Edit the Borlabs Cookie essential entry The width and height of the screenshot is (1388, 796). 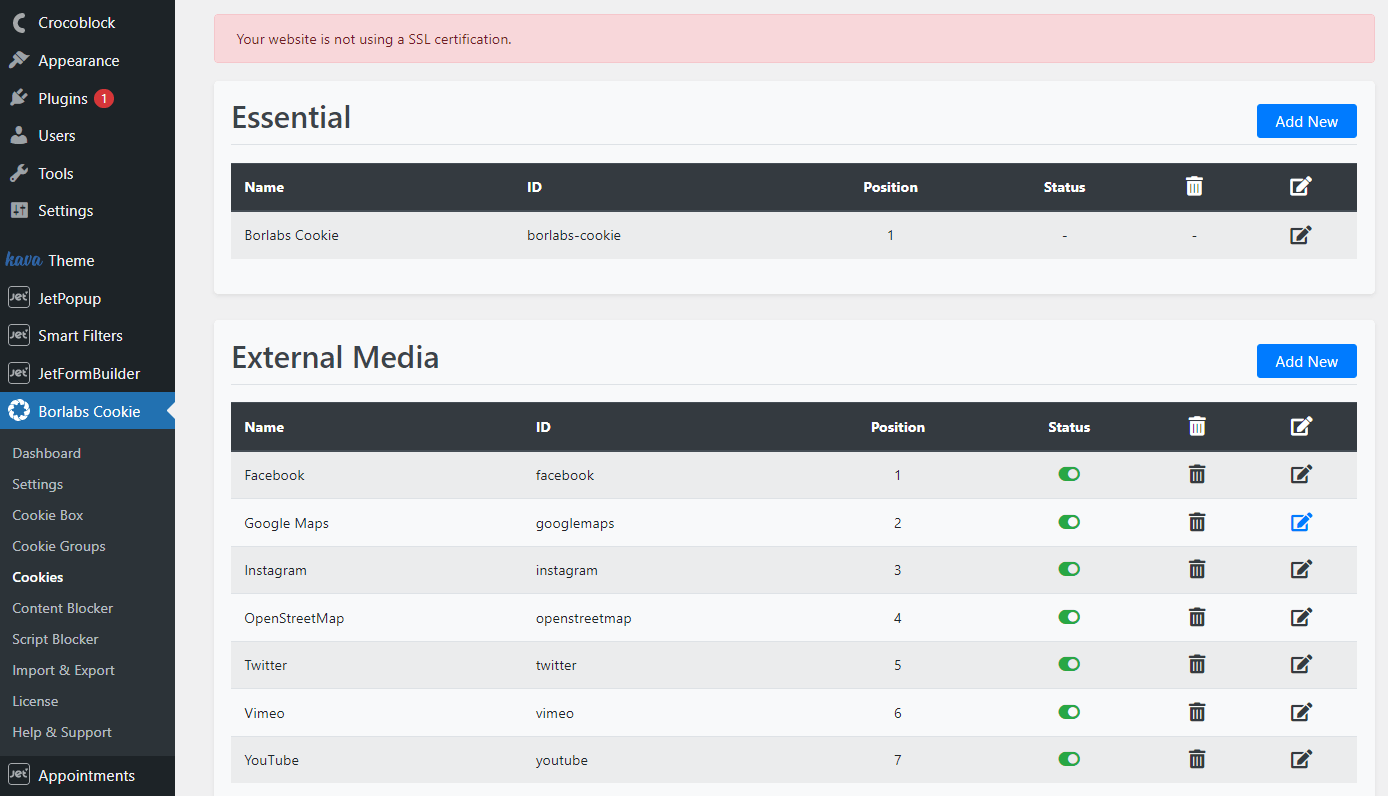pyautogui.click(x=1301, y=235)
